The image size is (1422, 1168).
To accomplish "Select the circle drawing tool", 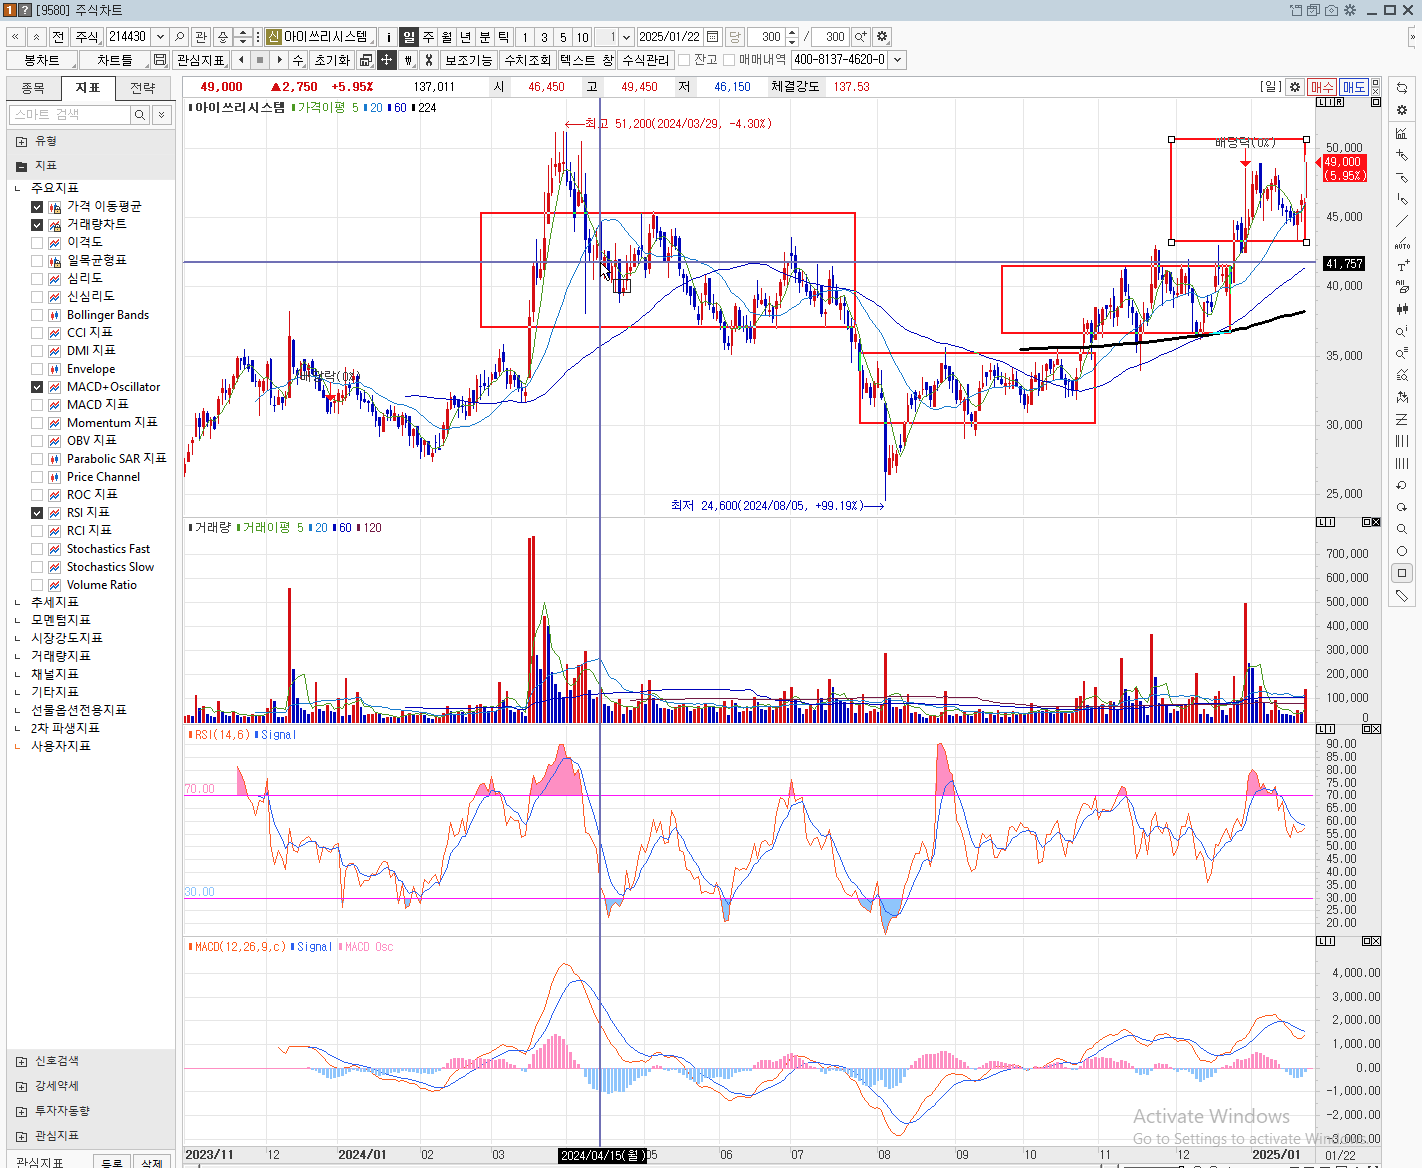I will pos(1402,551).
